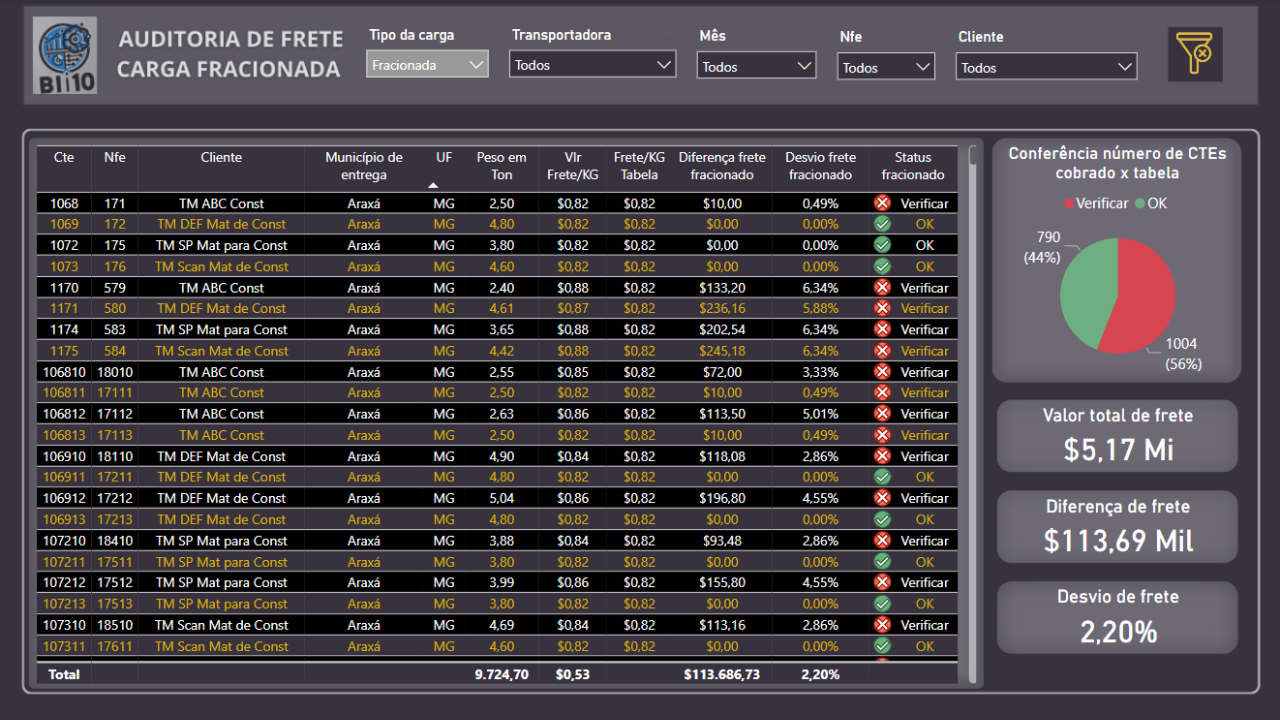This screenshot has height=720, width=1280.
Task: Expand the Transportadora dropdown
Action: pyautogui.click(x=592, y=65)
